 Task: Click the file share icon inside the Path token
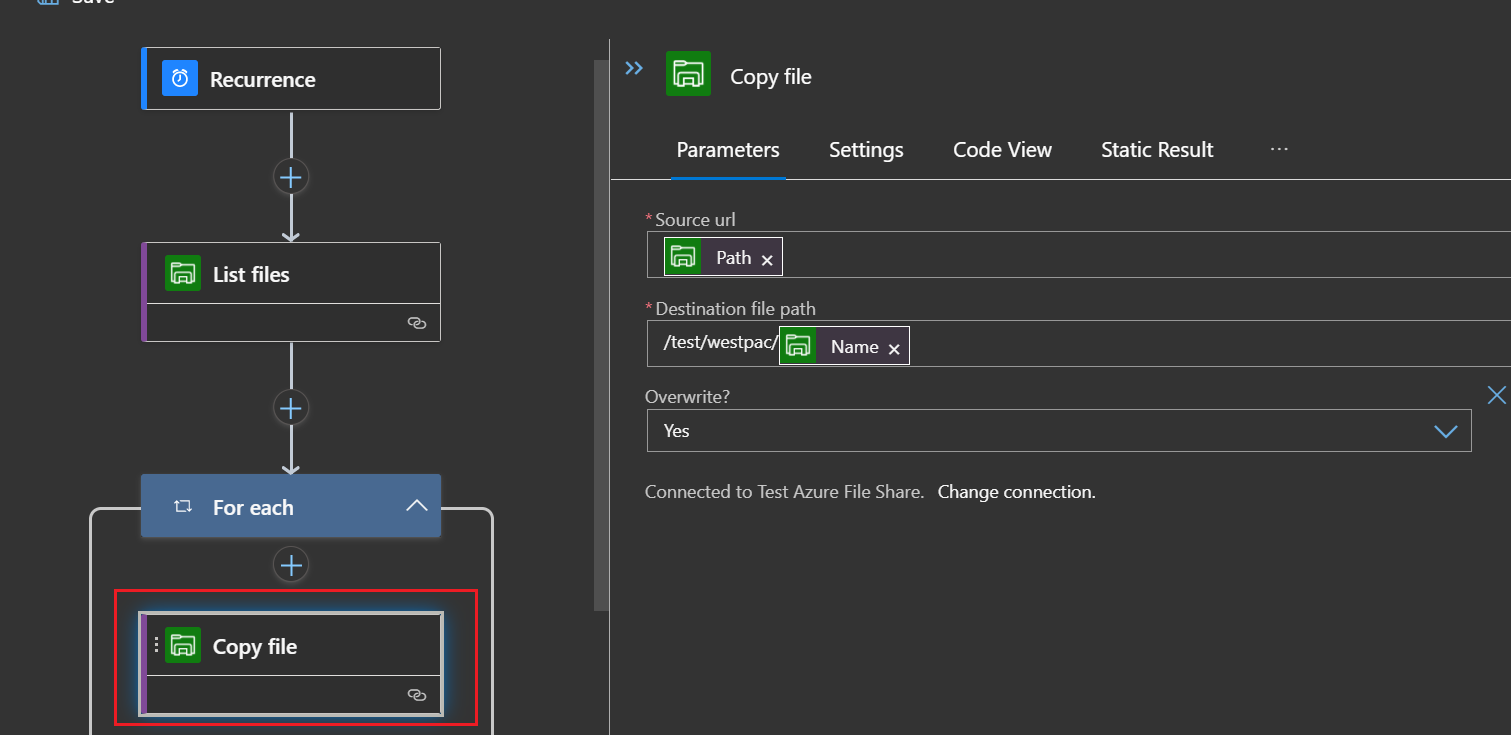click(x=684, y=256)
